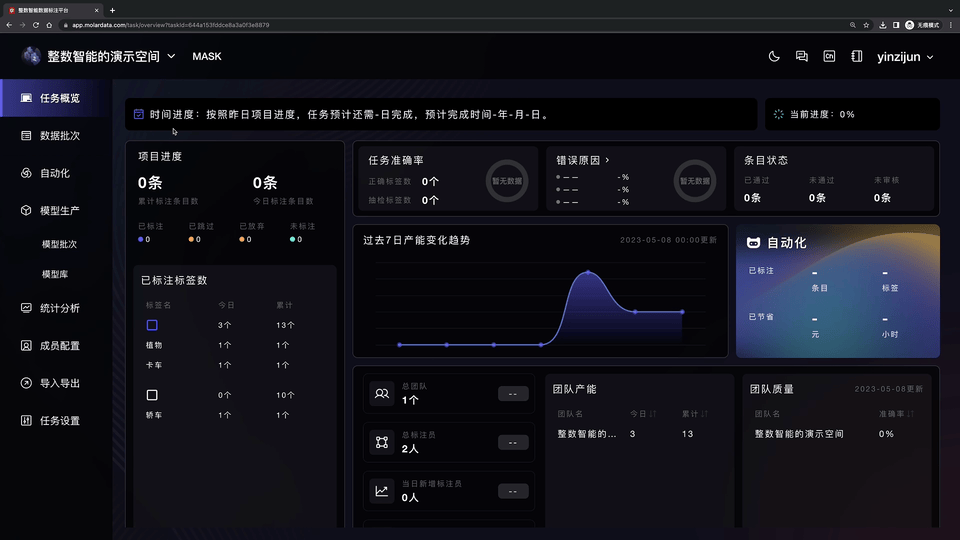Viewport: 960px width, 540px height.
Task: Click the 总标注员 icon
Action: pos(381,442)
